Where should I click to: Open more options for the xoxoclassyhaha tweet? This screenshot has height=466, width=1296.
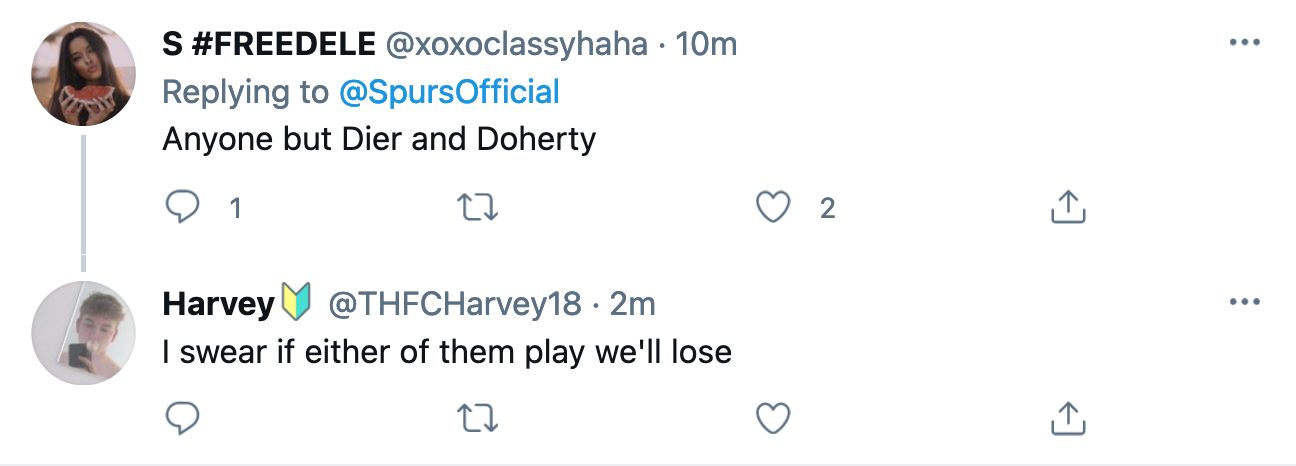(x=1243, y=43)
